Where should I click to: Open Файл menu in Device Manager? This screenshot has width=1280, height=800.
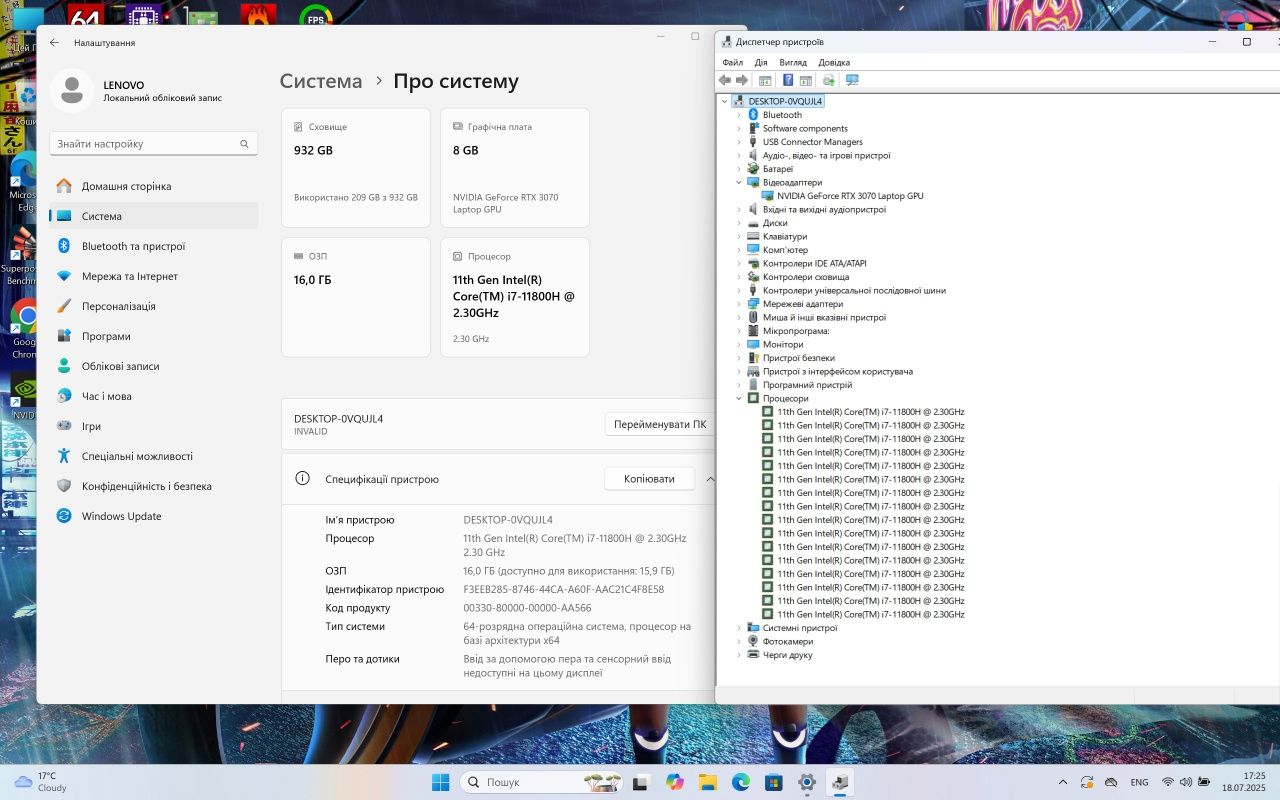pyautogui.click(x=732, y=62)
